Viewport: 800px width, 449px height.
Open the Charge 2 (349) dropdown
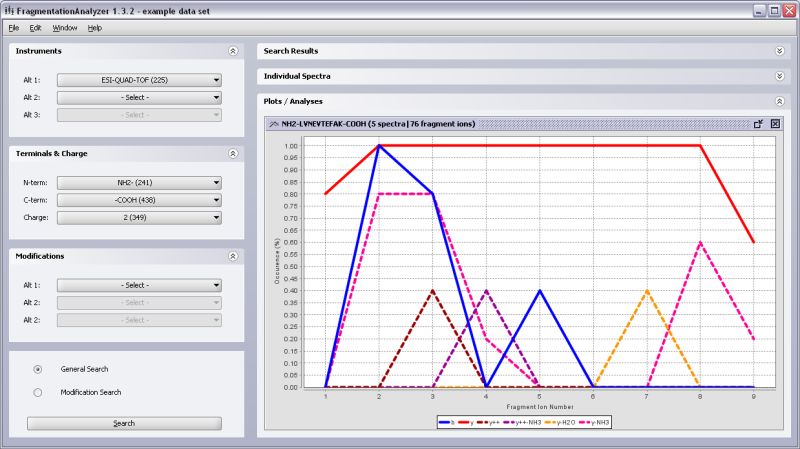139,217
